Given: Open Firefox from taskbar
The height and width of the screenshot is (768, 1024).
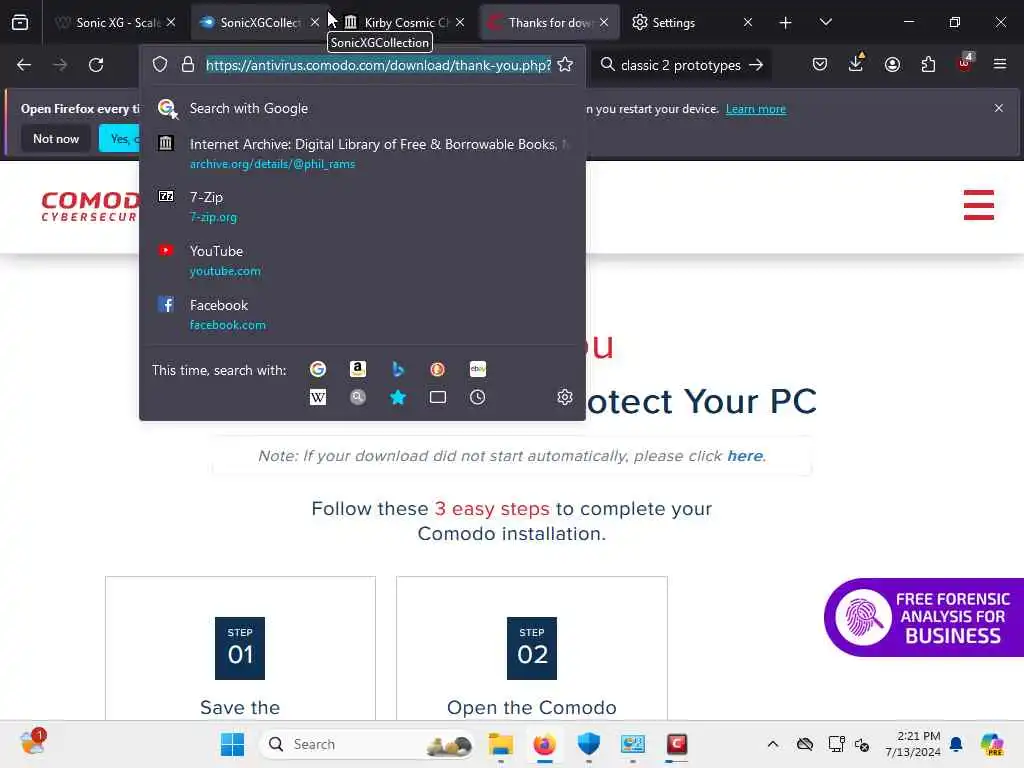Looking at the screenshot, I should [x=545, y=744].
